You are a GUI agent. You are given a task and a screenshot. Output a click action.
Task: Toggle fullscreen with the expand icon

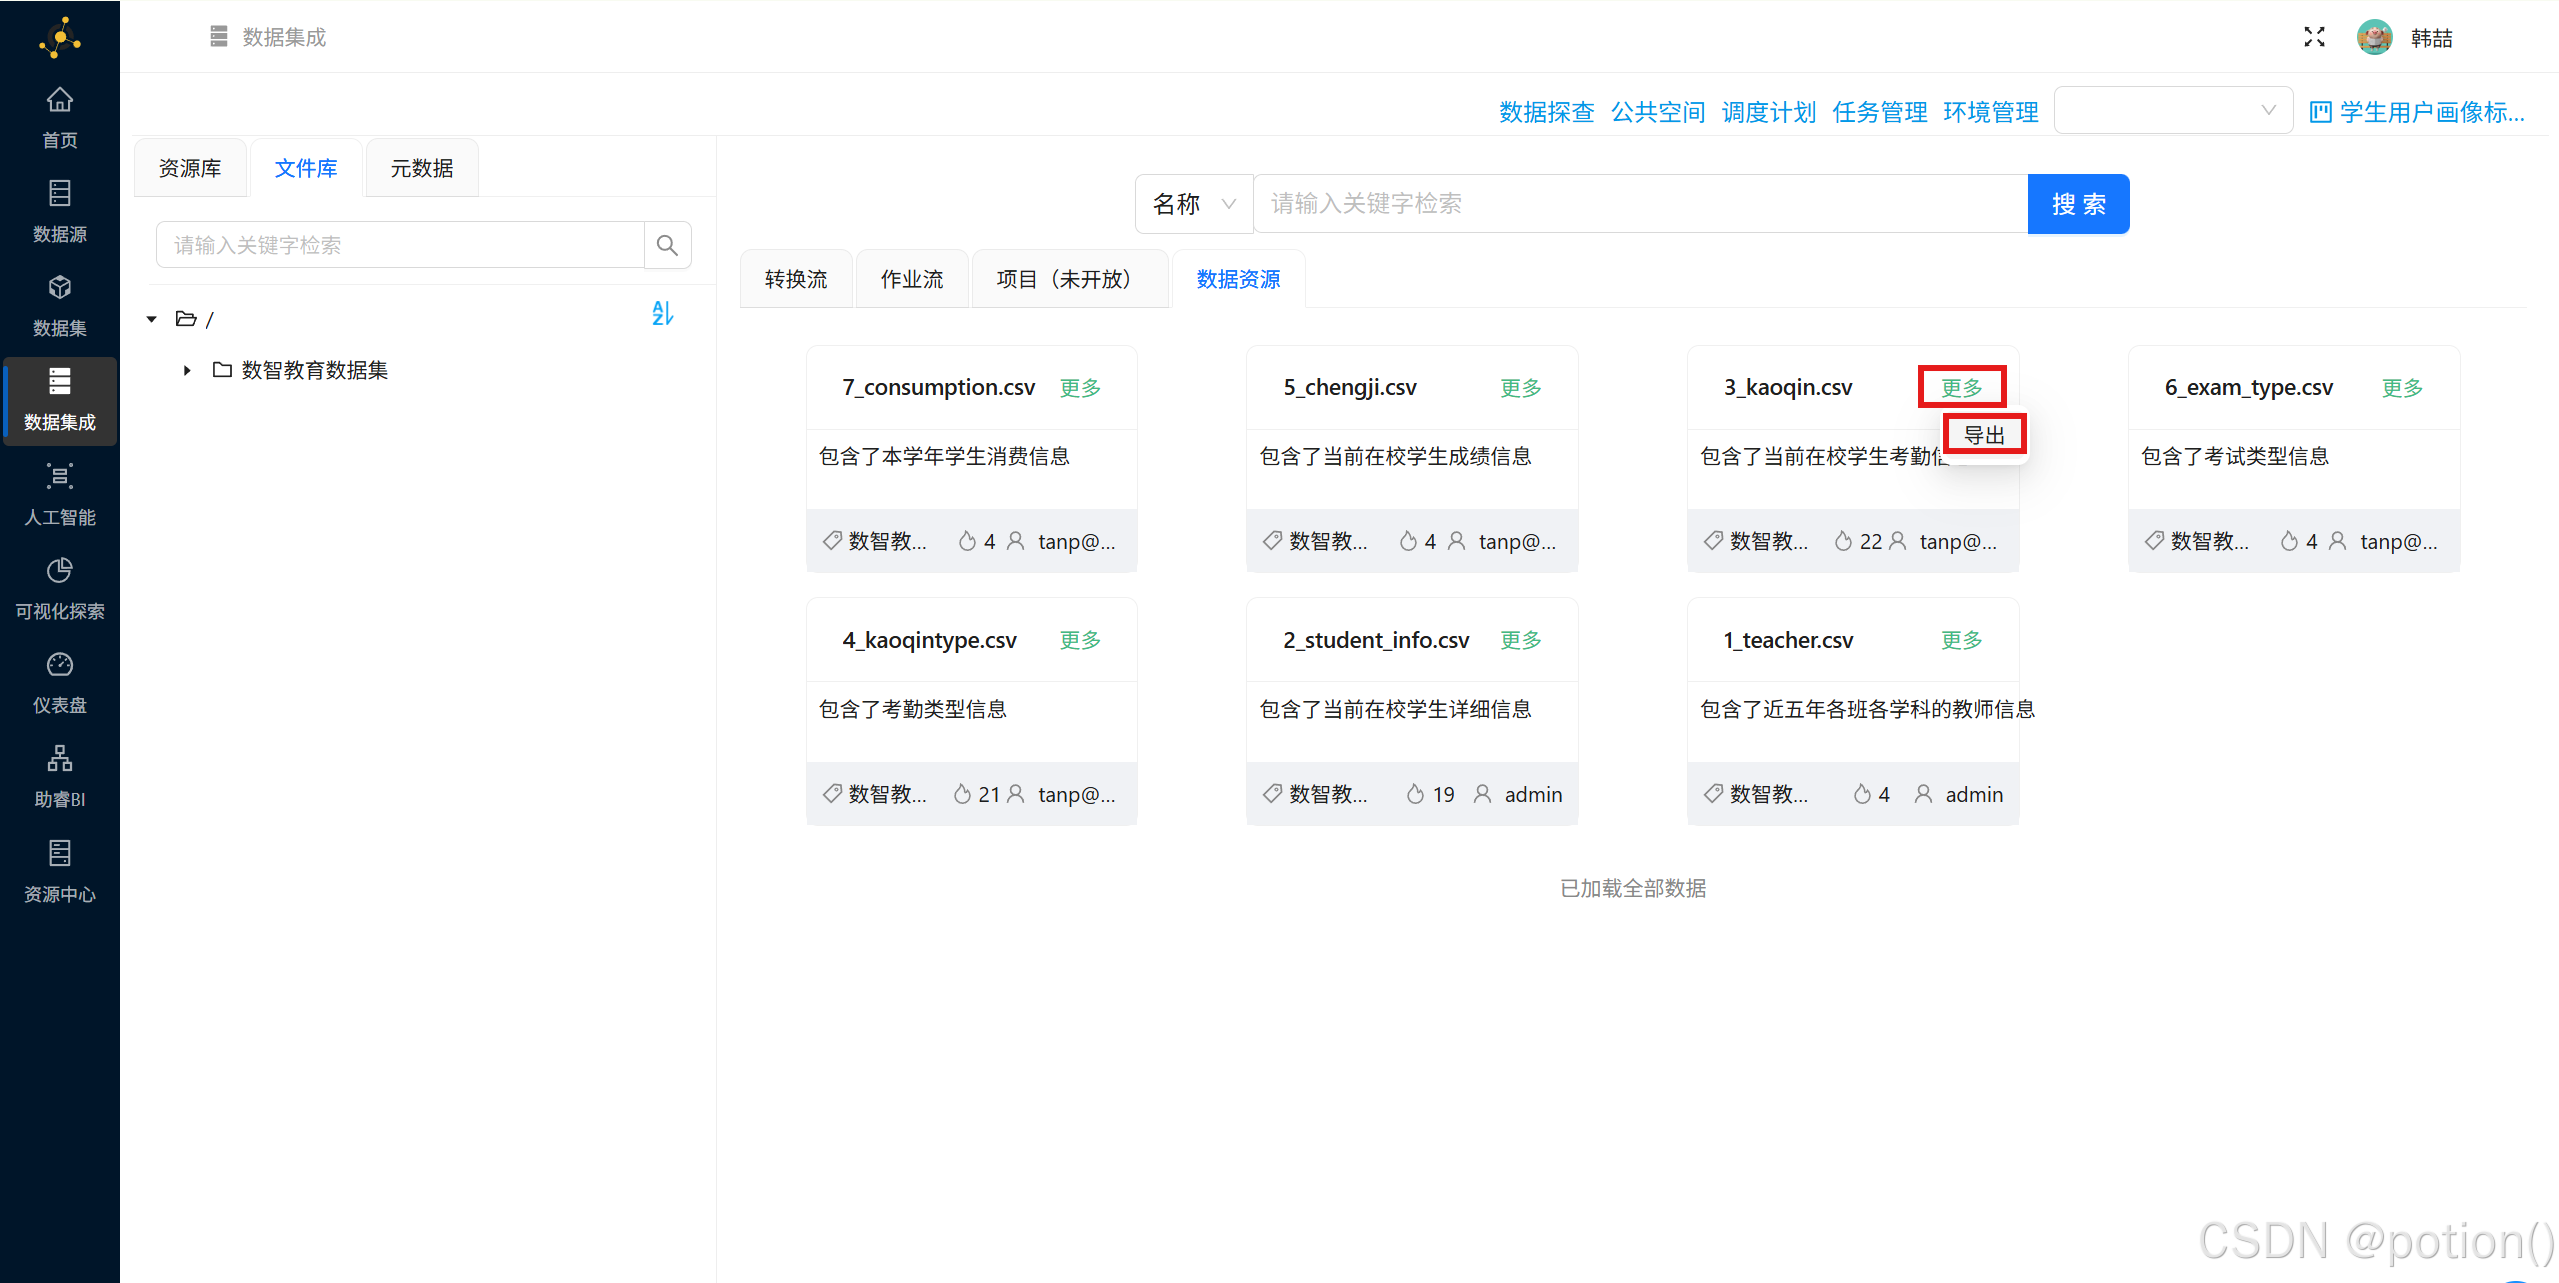2314,37
